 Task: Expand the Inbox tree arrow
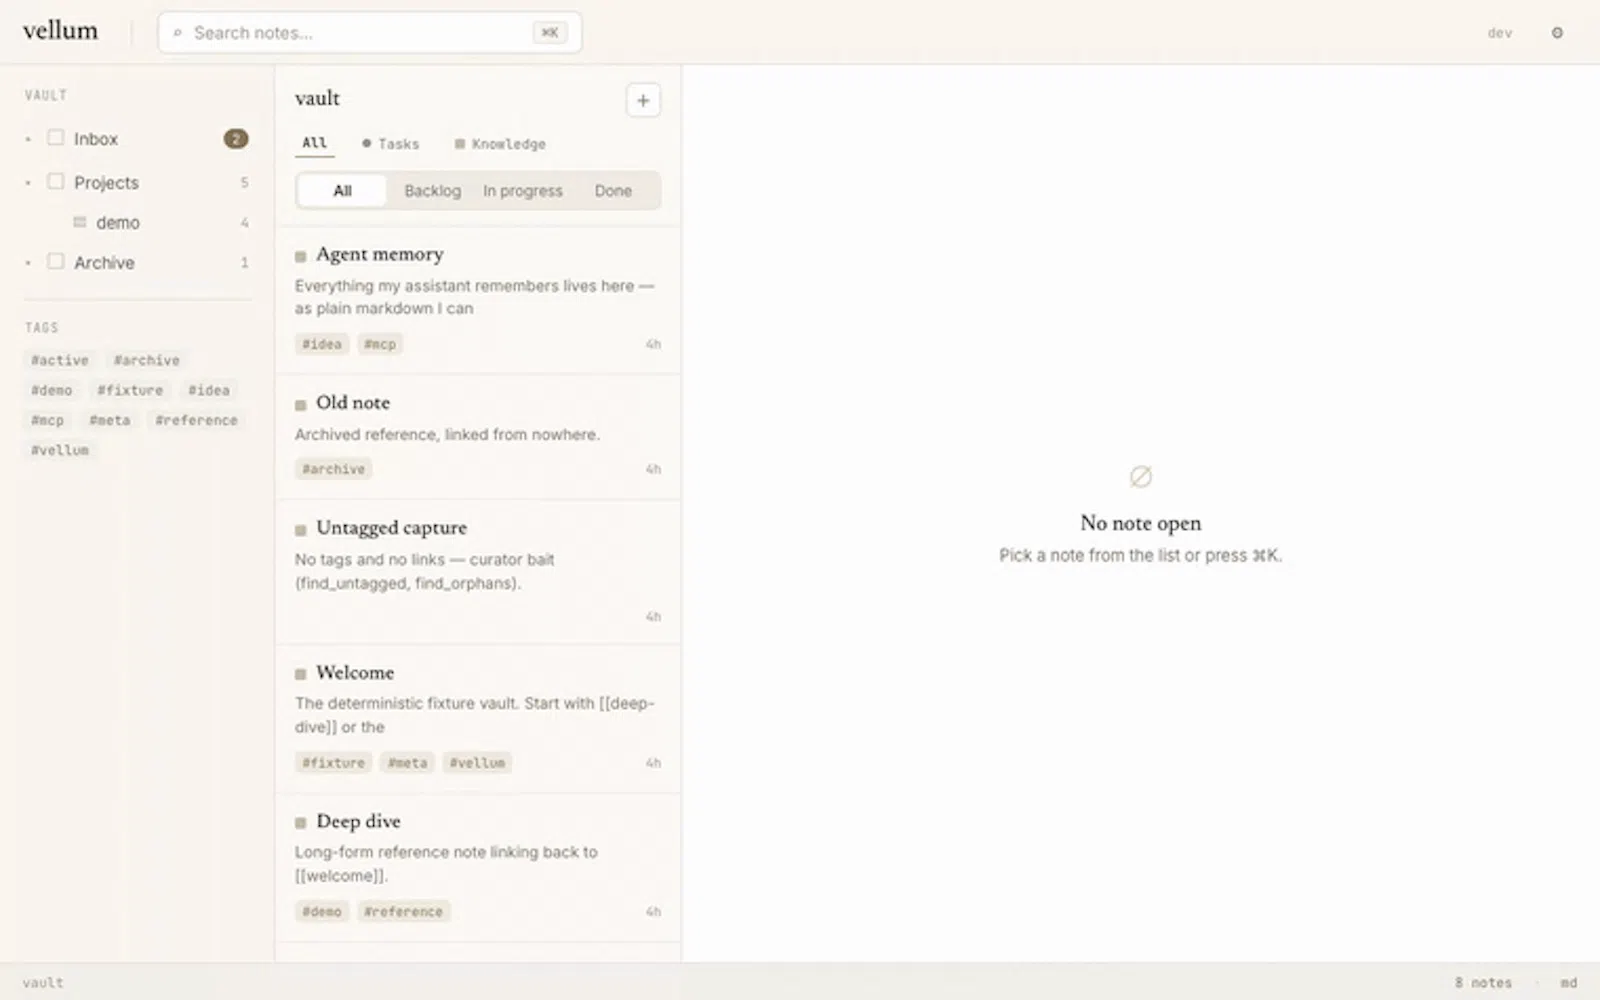pos(28,139)
